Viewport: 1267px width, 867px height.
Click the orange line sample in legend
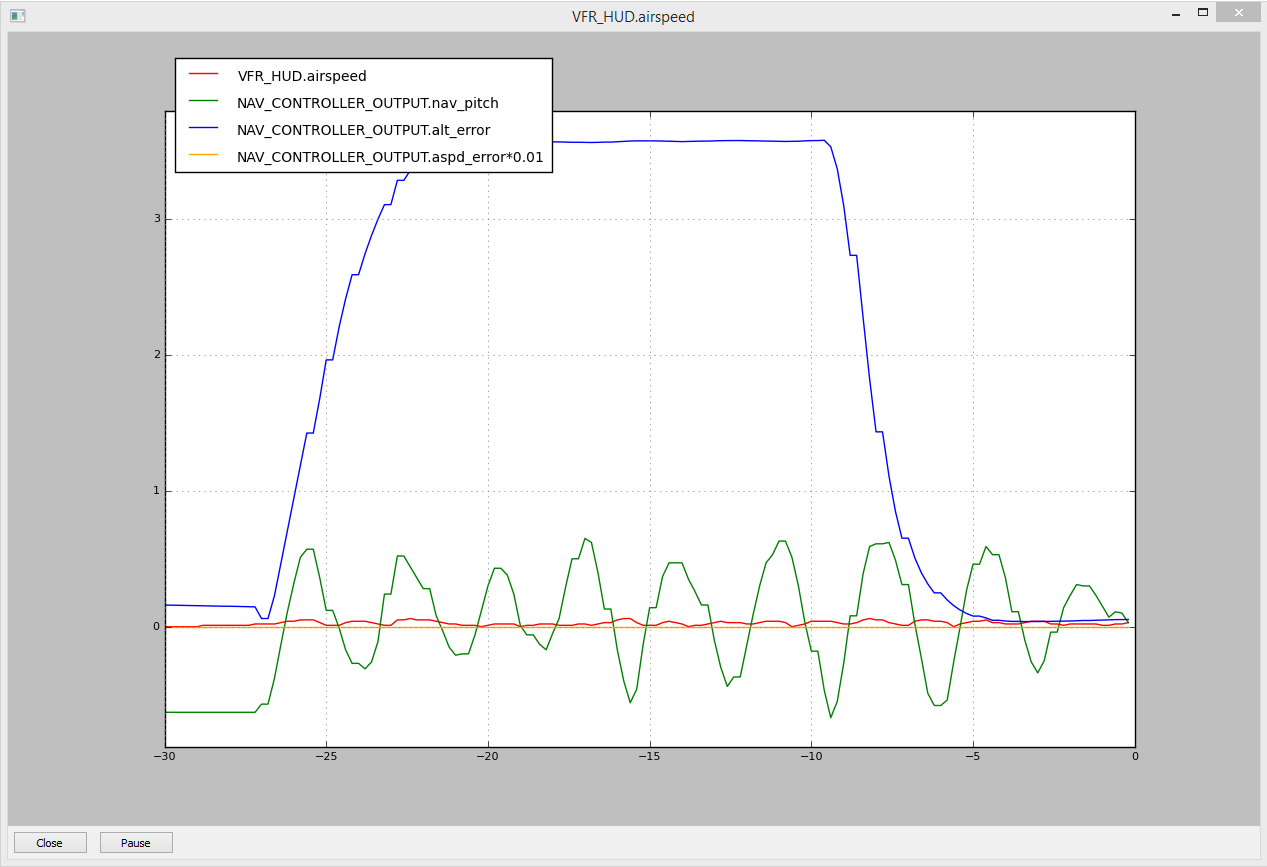pos(204,156)
